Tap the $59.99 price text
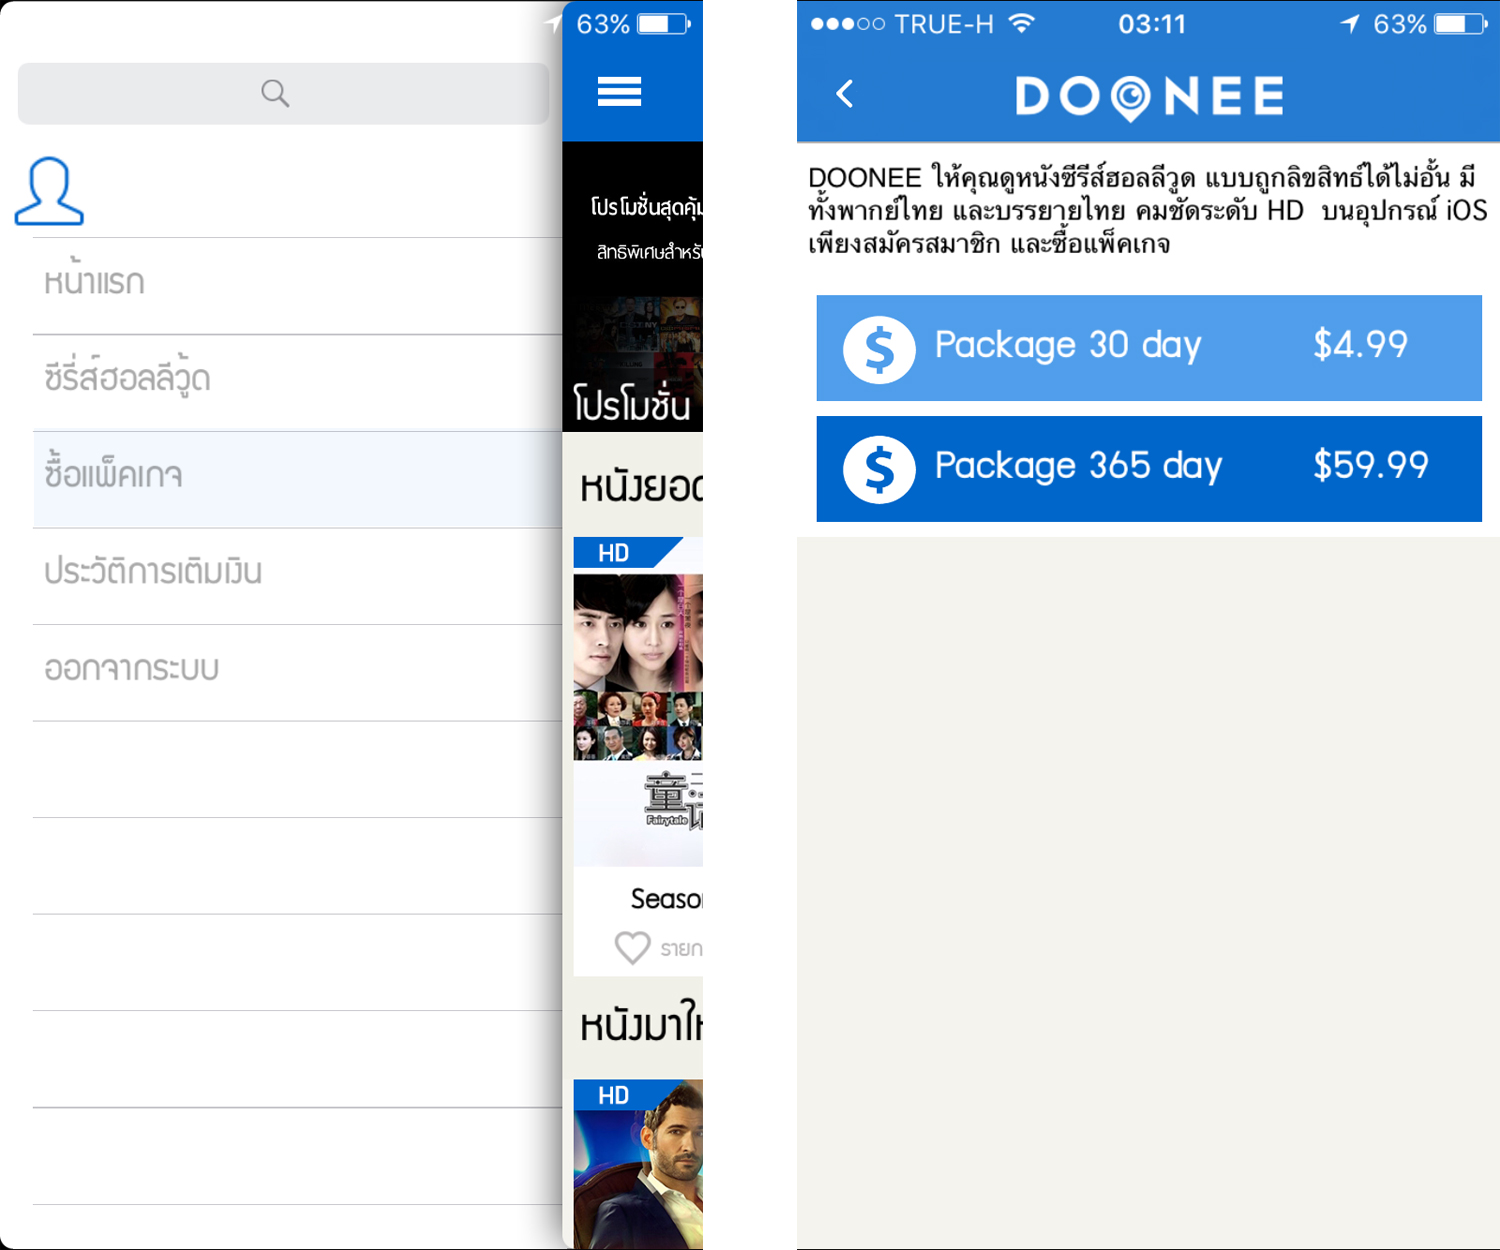This screenshot has width=1500, height=1250. click(1370, 465)
